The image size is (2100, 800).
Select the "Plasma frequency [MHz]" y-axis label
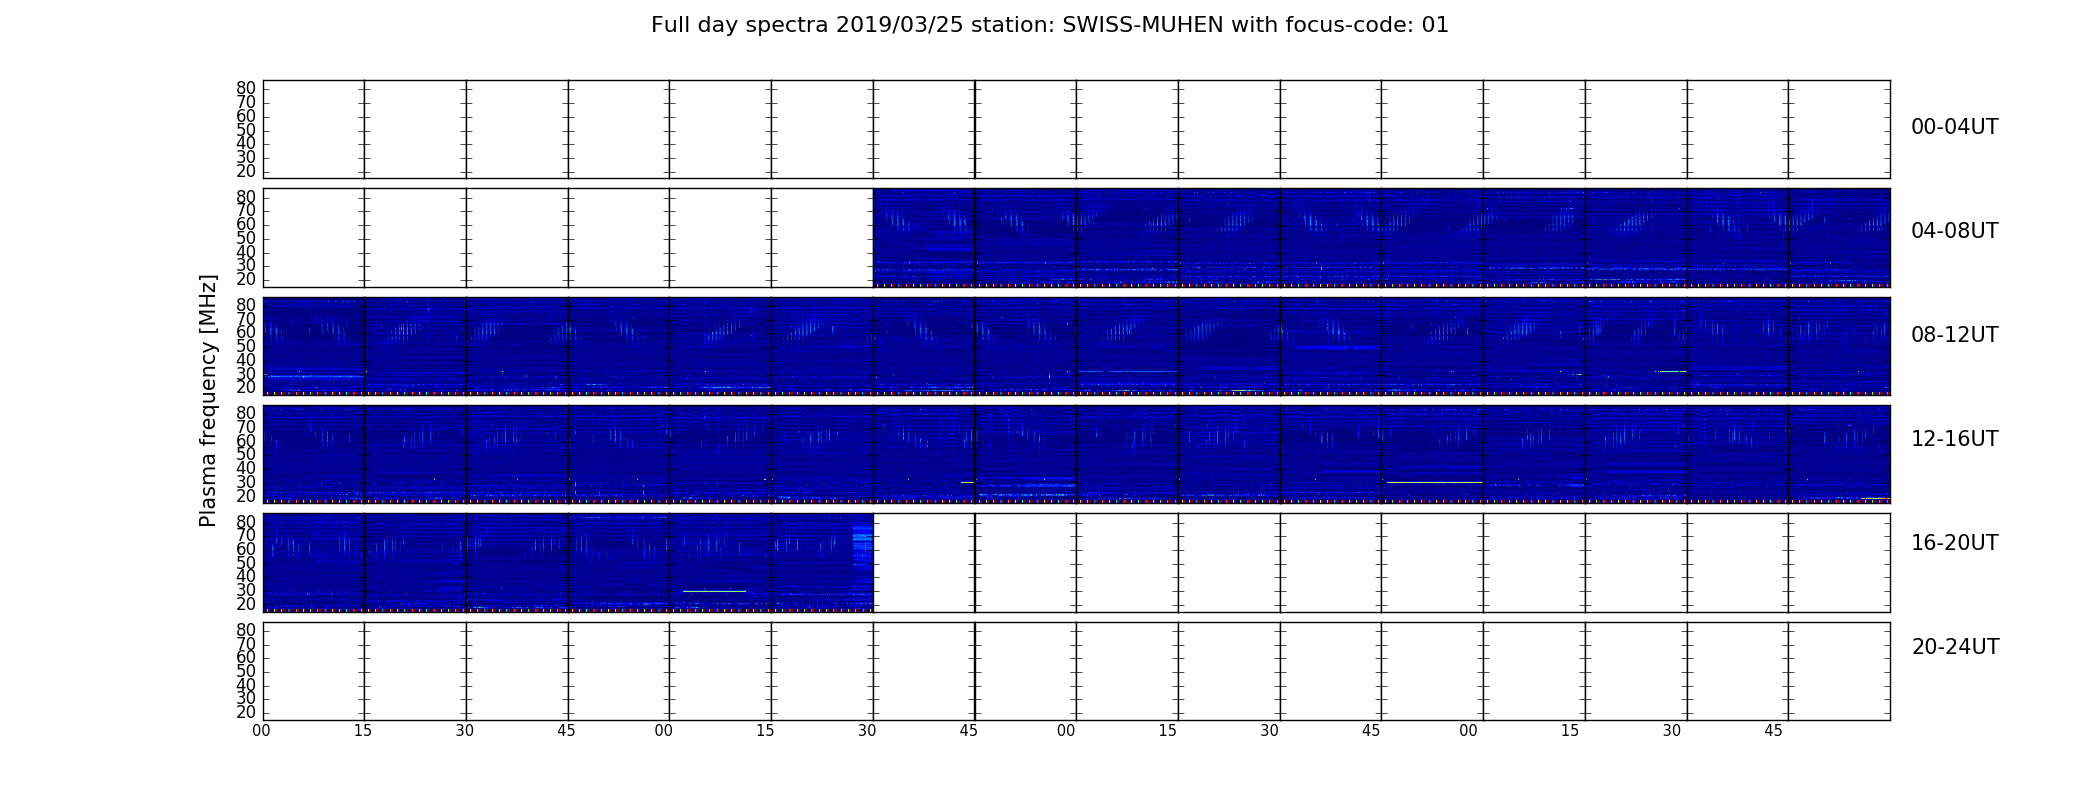[208, 400]
